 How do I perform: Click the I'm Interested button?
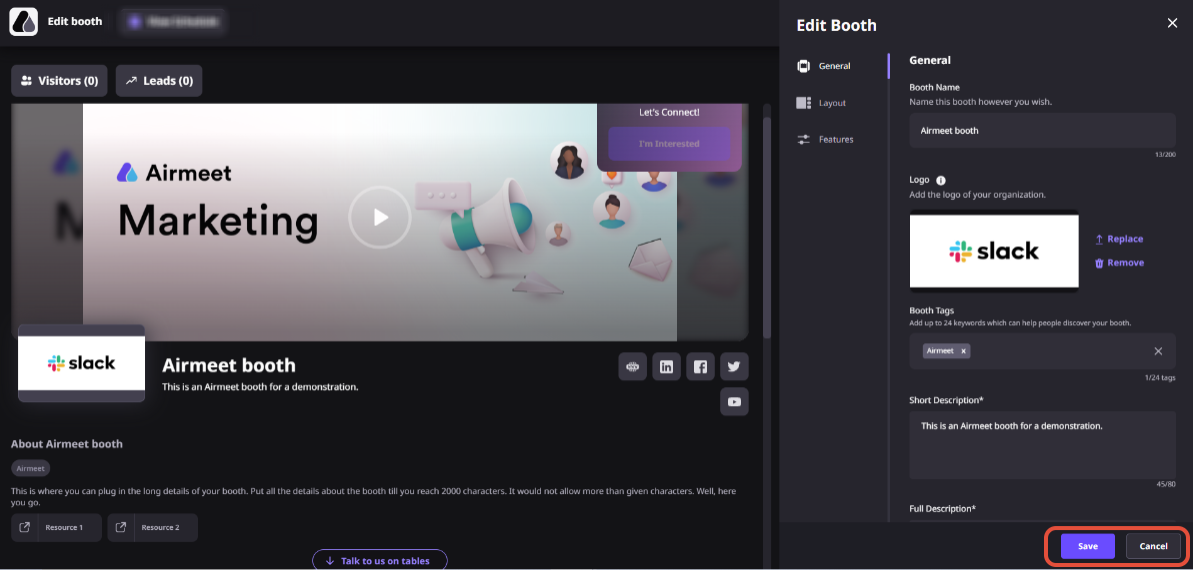coord(669,144)
